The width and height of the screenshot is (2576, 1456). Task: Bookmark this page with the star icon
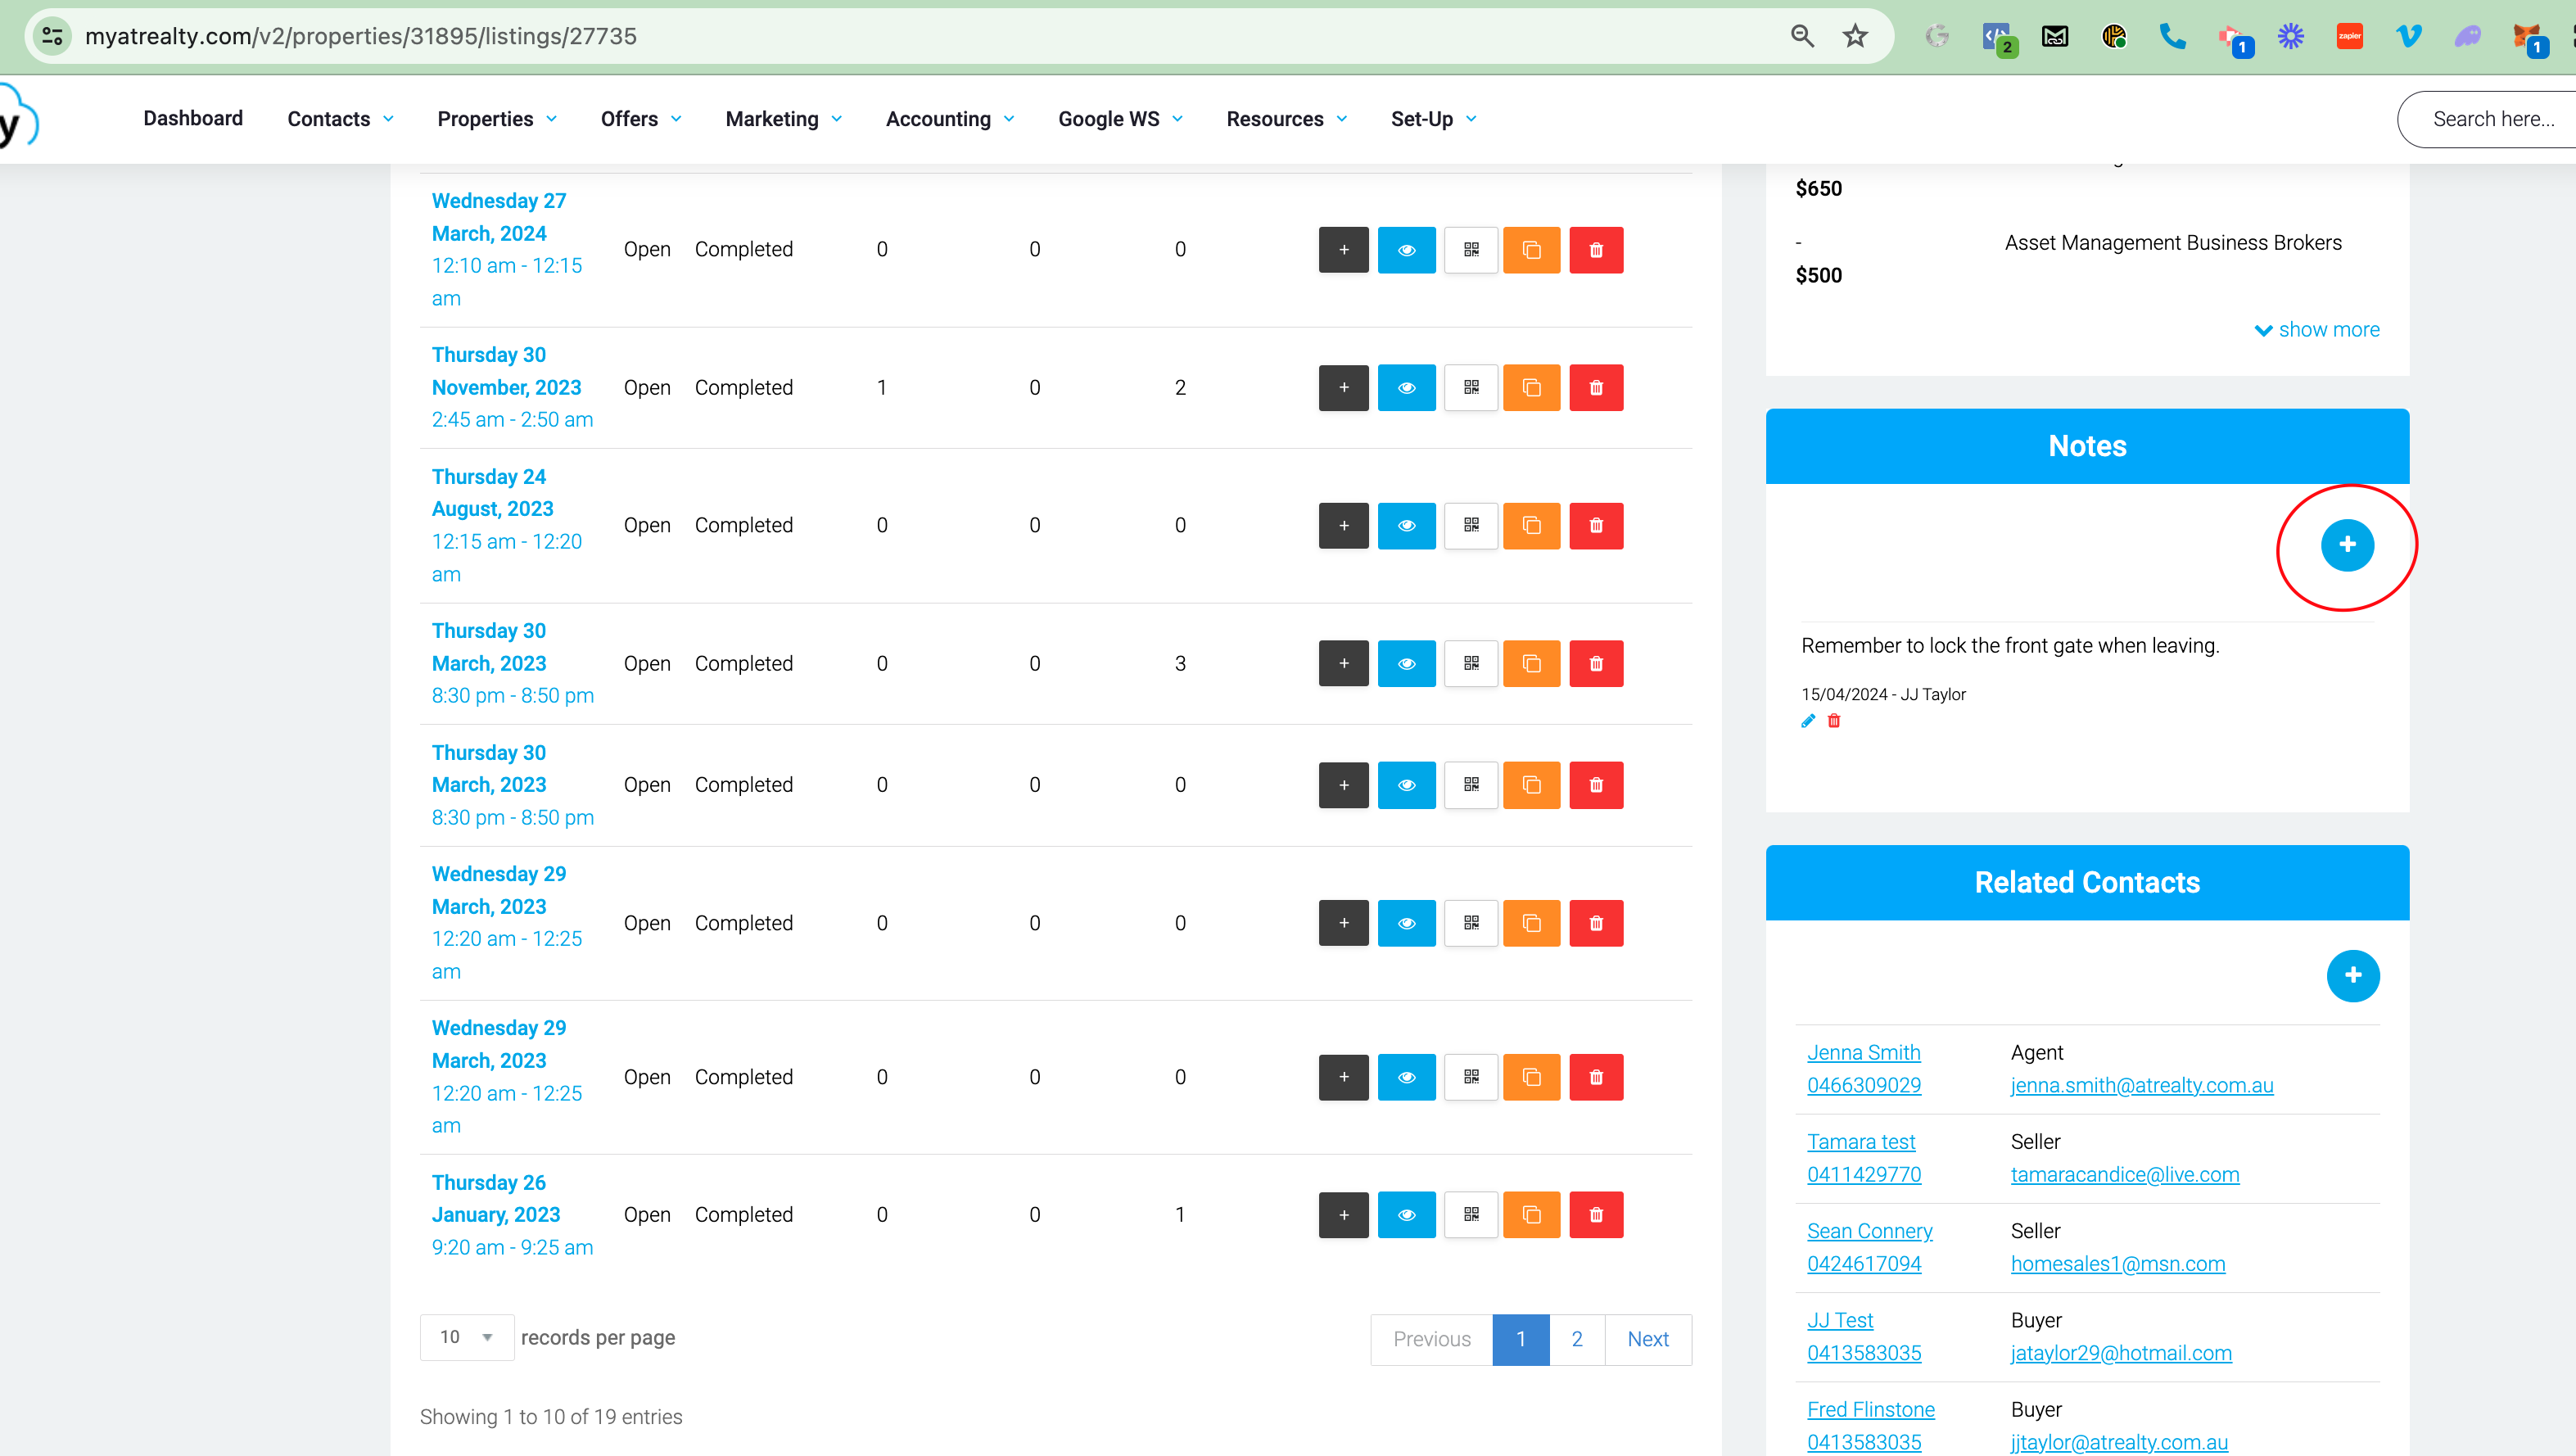(x=1855, y=36)
